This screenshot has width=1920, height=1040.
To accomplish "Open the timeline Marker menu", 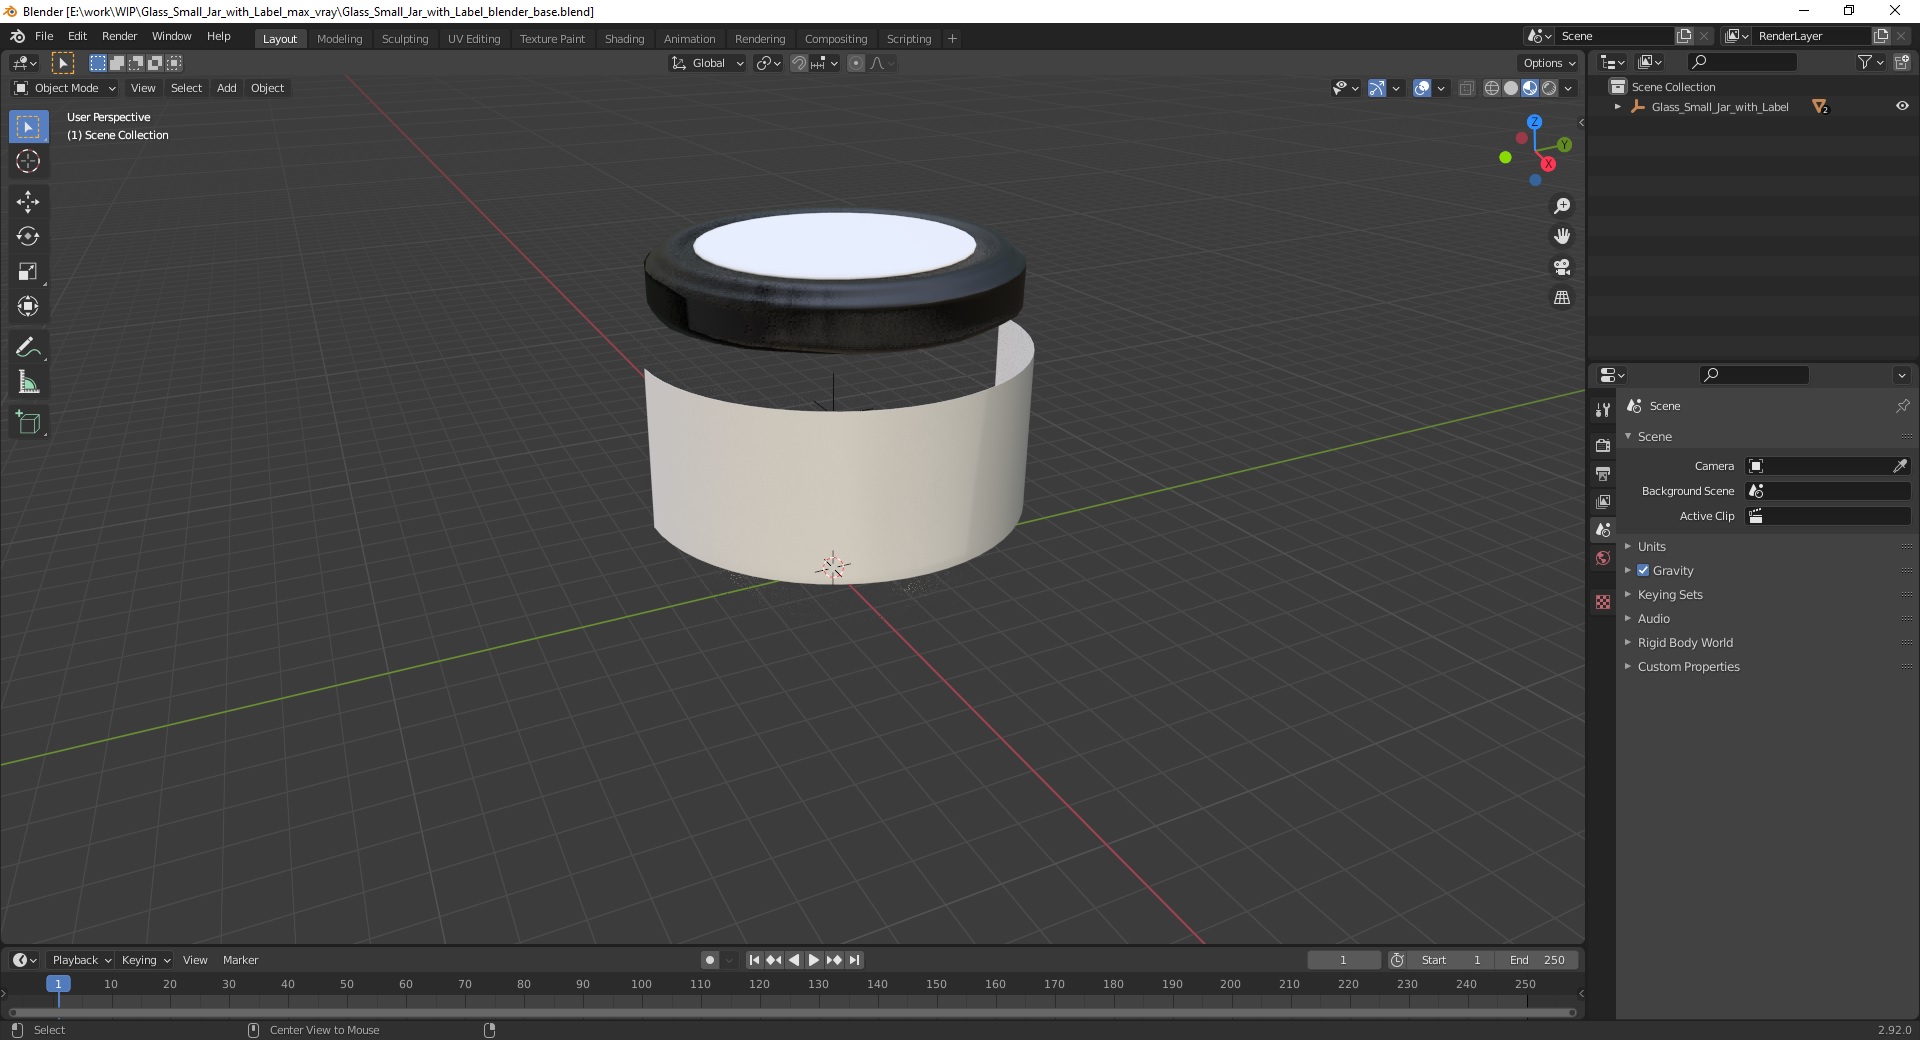I will pos(240,960).
